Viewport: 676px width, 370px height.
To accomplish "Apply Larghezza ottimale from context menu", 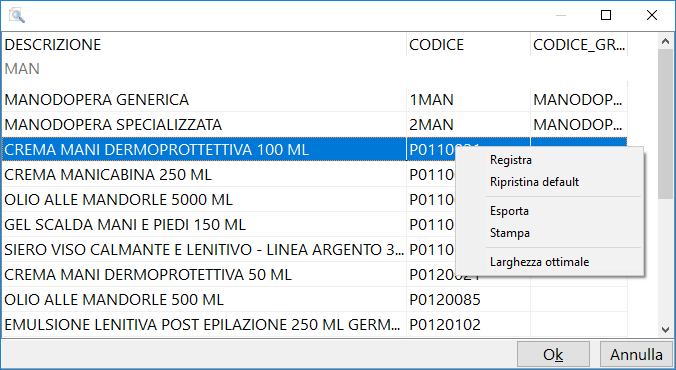I will click(x=539, y=262).
